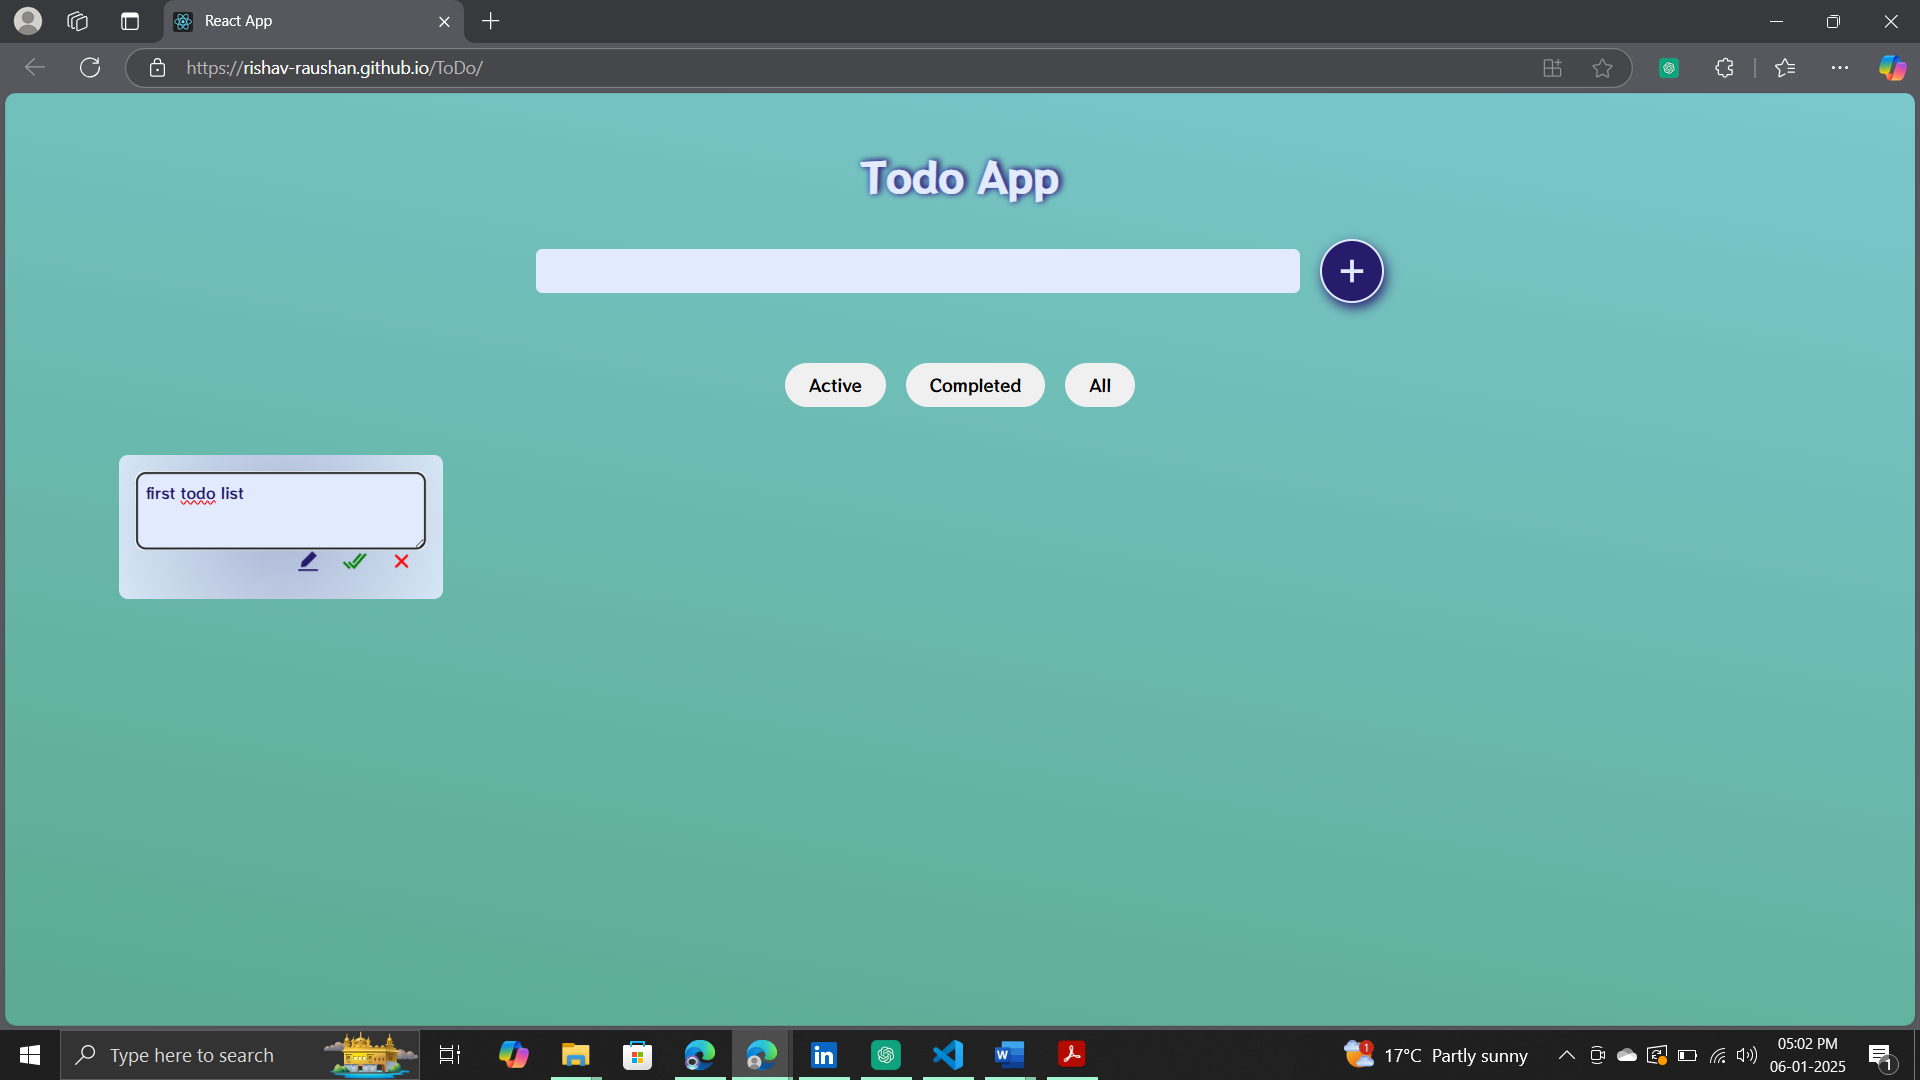1920x1080 pixels.
Task: Select the All filter button
Action: (1099, 386)
